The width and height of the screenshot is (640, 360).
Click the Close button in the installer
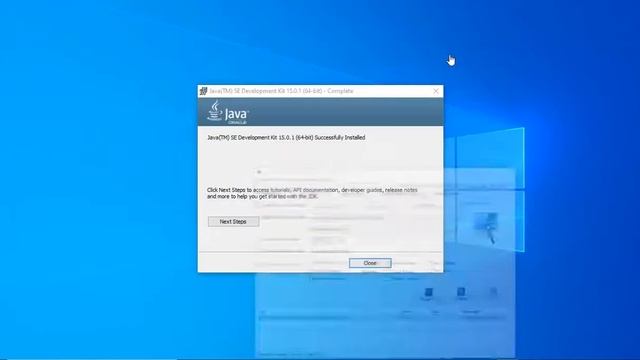(x=370, y=263)
